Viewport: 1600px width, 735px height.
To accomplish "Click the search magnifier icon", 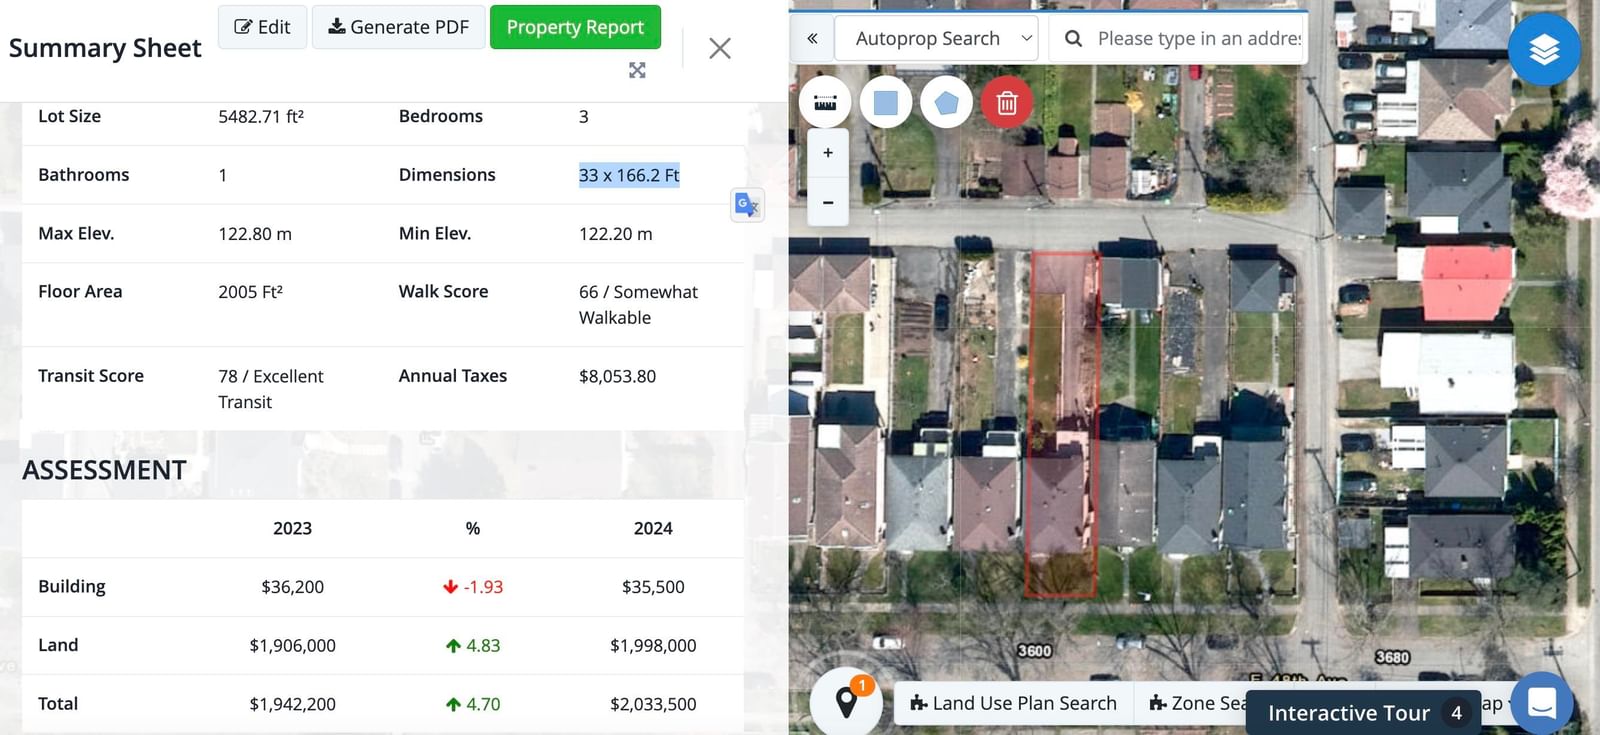I will click(x=1073, y=38).
